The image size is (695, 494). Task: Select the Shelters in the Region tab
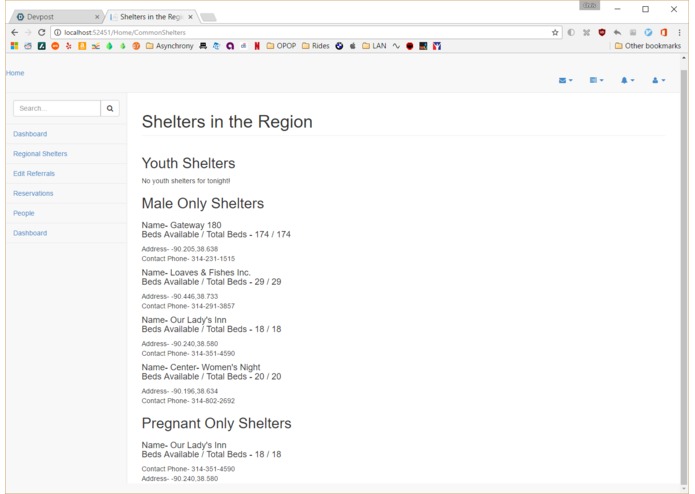tap(151, 17)
